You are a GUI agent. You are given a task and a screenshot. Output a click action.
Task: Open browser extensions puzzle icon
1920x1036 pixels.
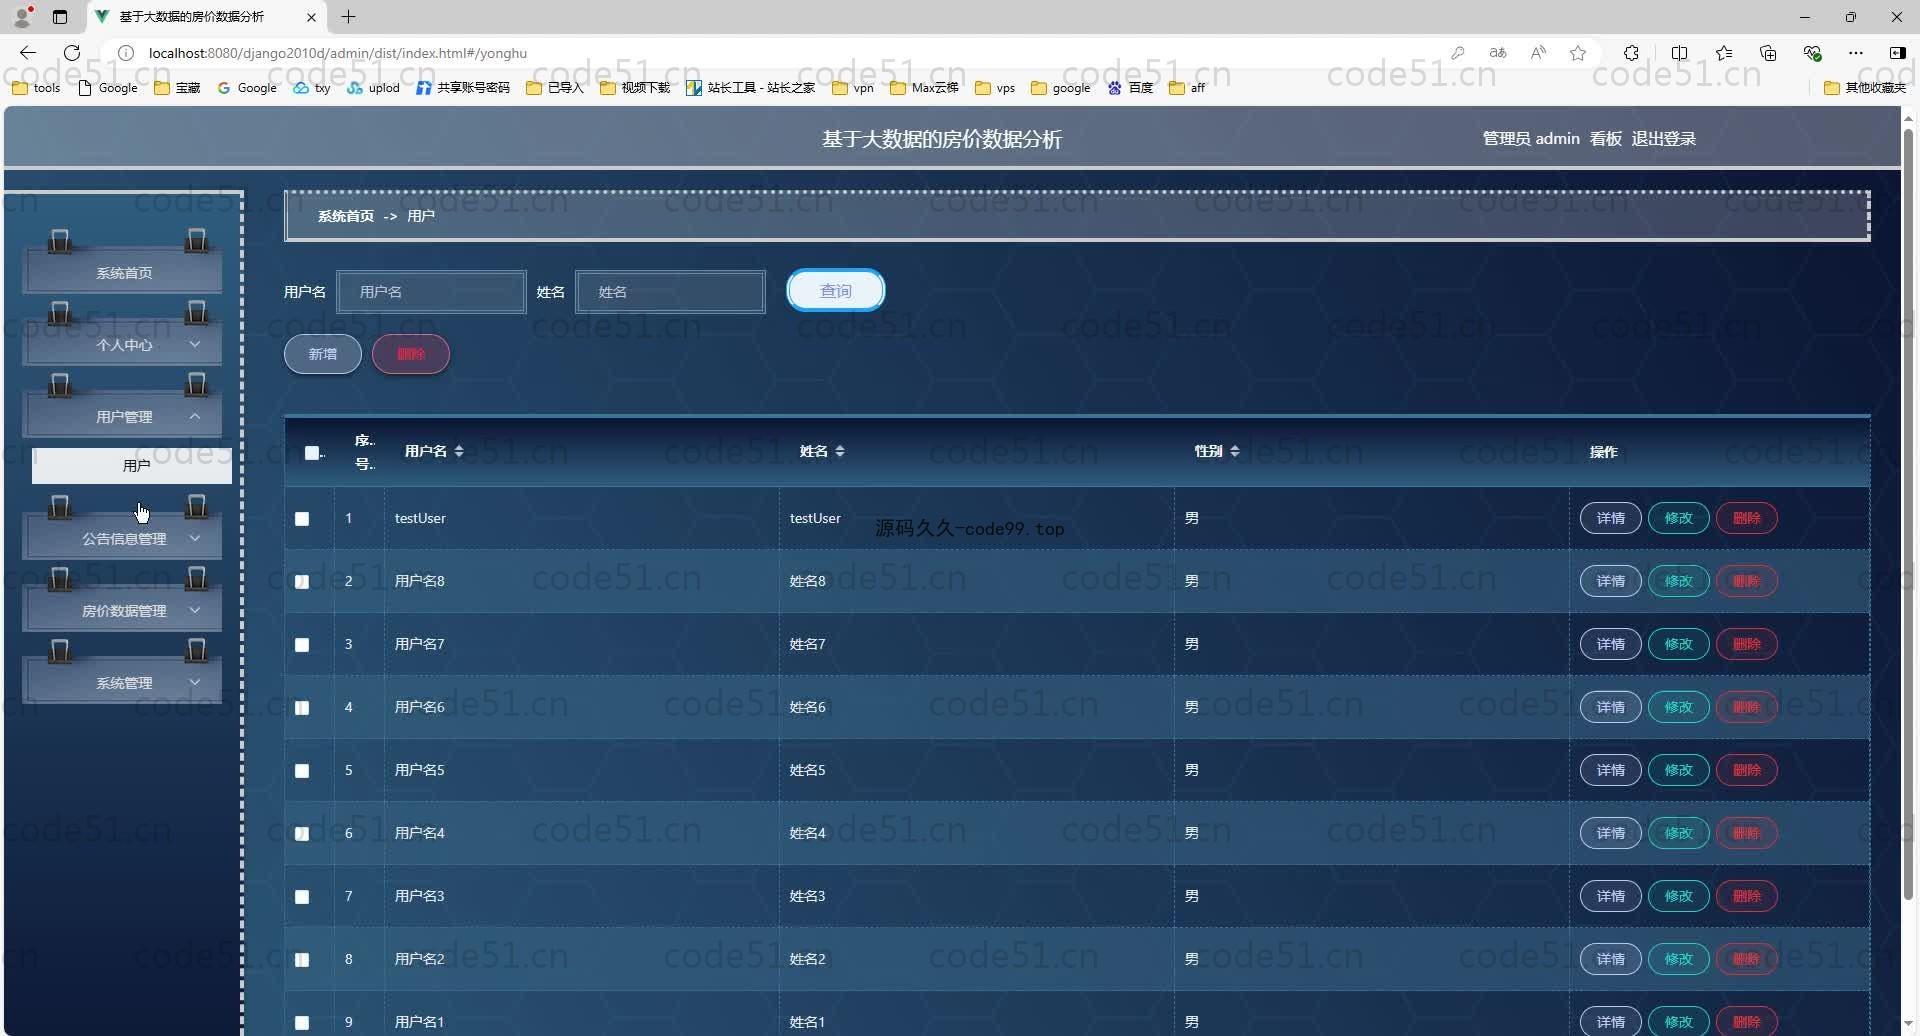click(x=1631, y=53)
